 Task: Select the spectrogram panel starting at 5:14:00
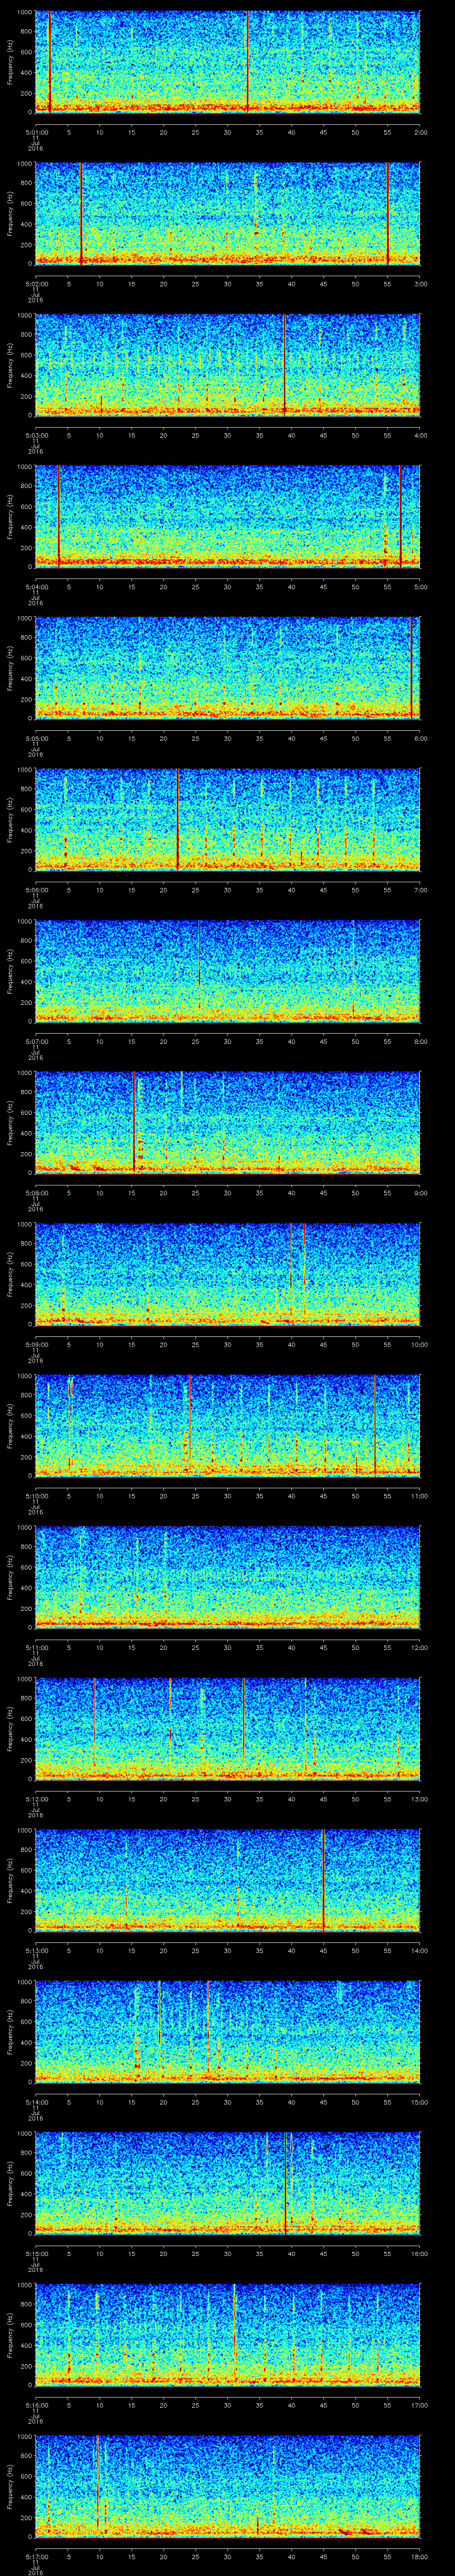coord(228,2032)
